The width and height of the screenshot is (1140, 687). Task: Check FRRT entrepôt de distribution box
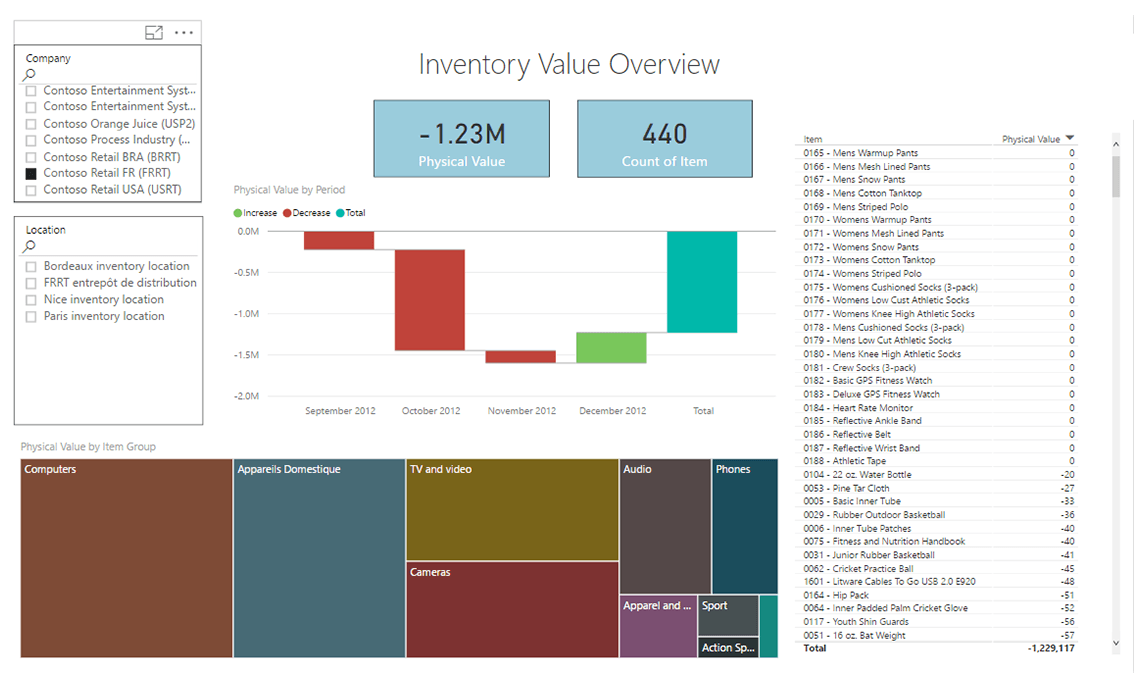31,284
